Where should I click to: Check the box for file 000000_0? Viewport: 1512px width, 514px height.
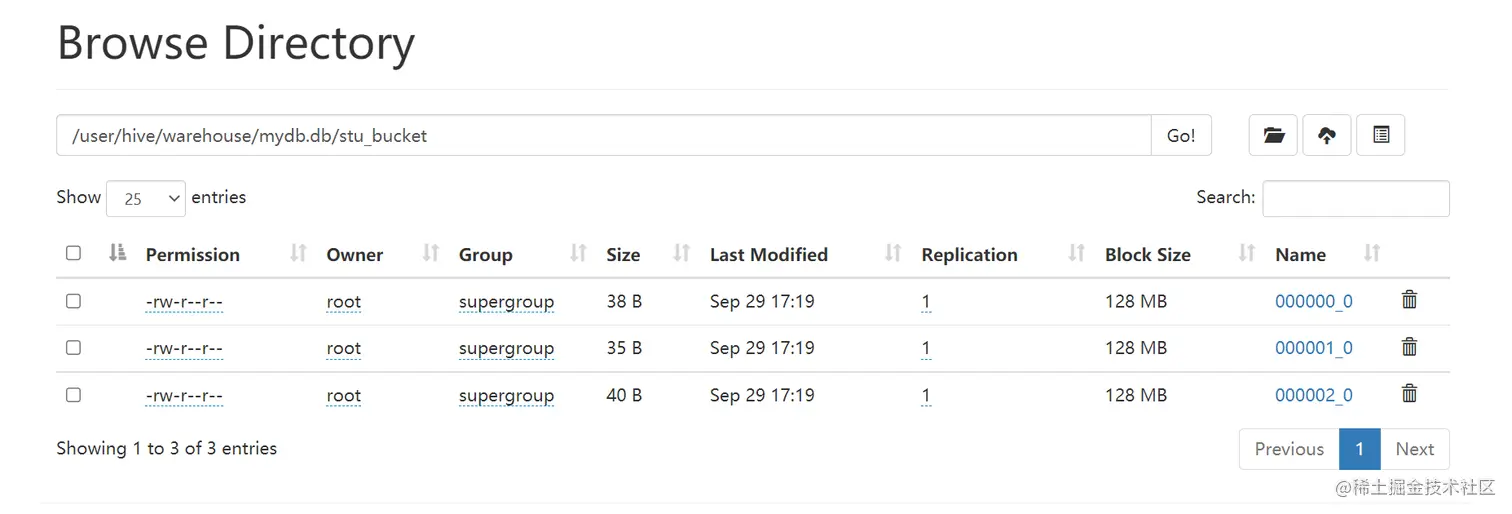(x=73, y=301)
